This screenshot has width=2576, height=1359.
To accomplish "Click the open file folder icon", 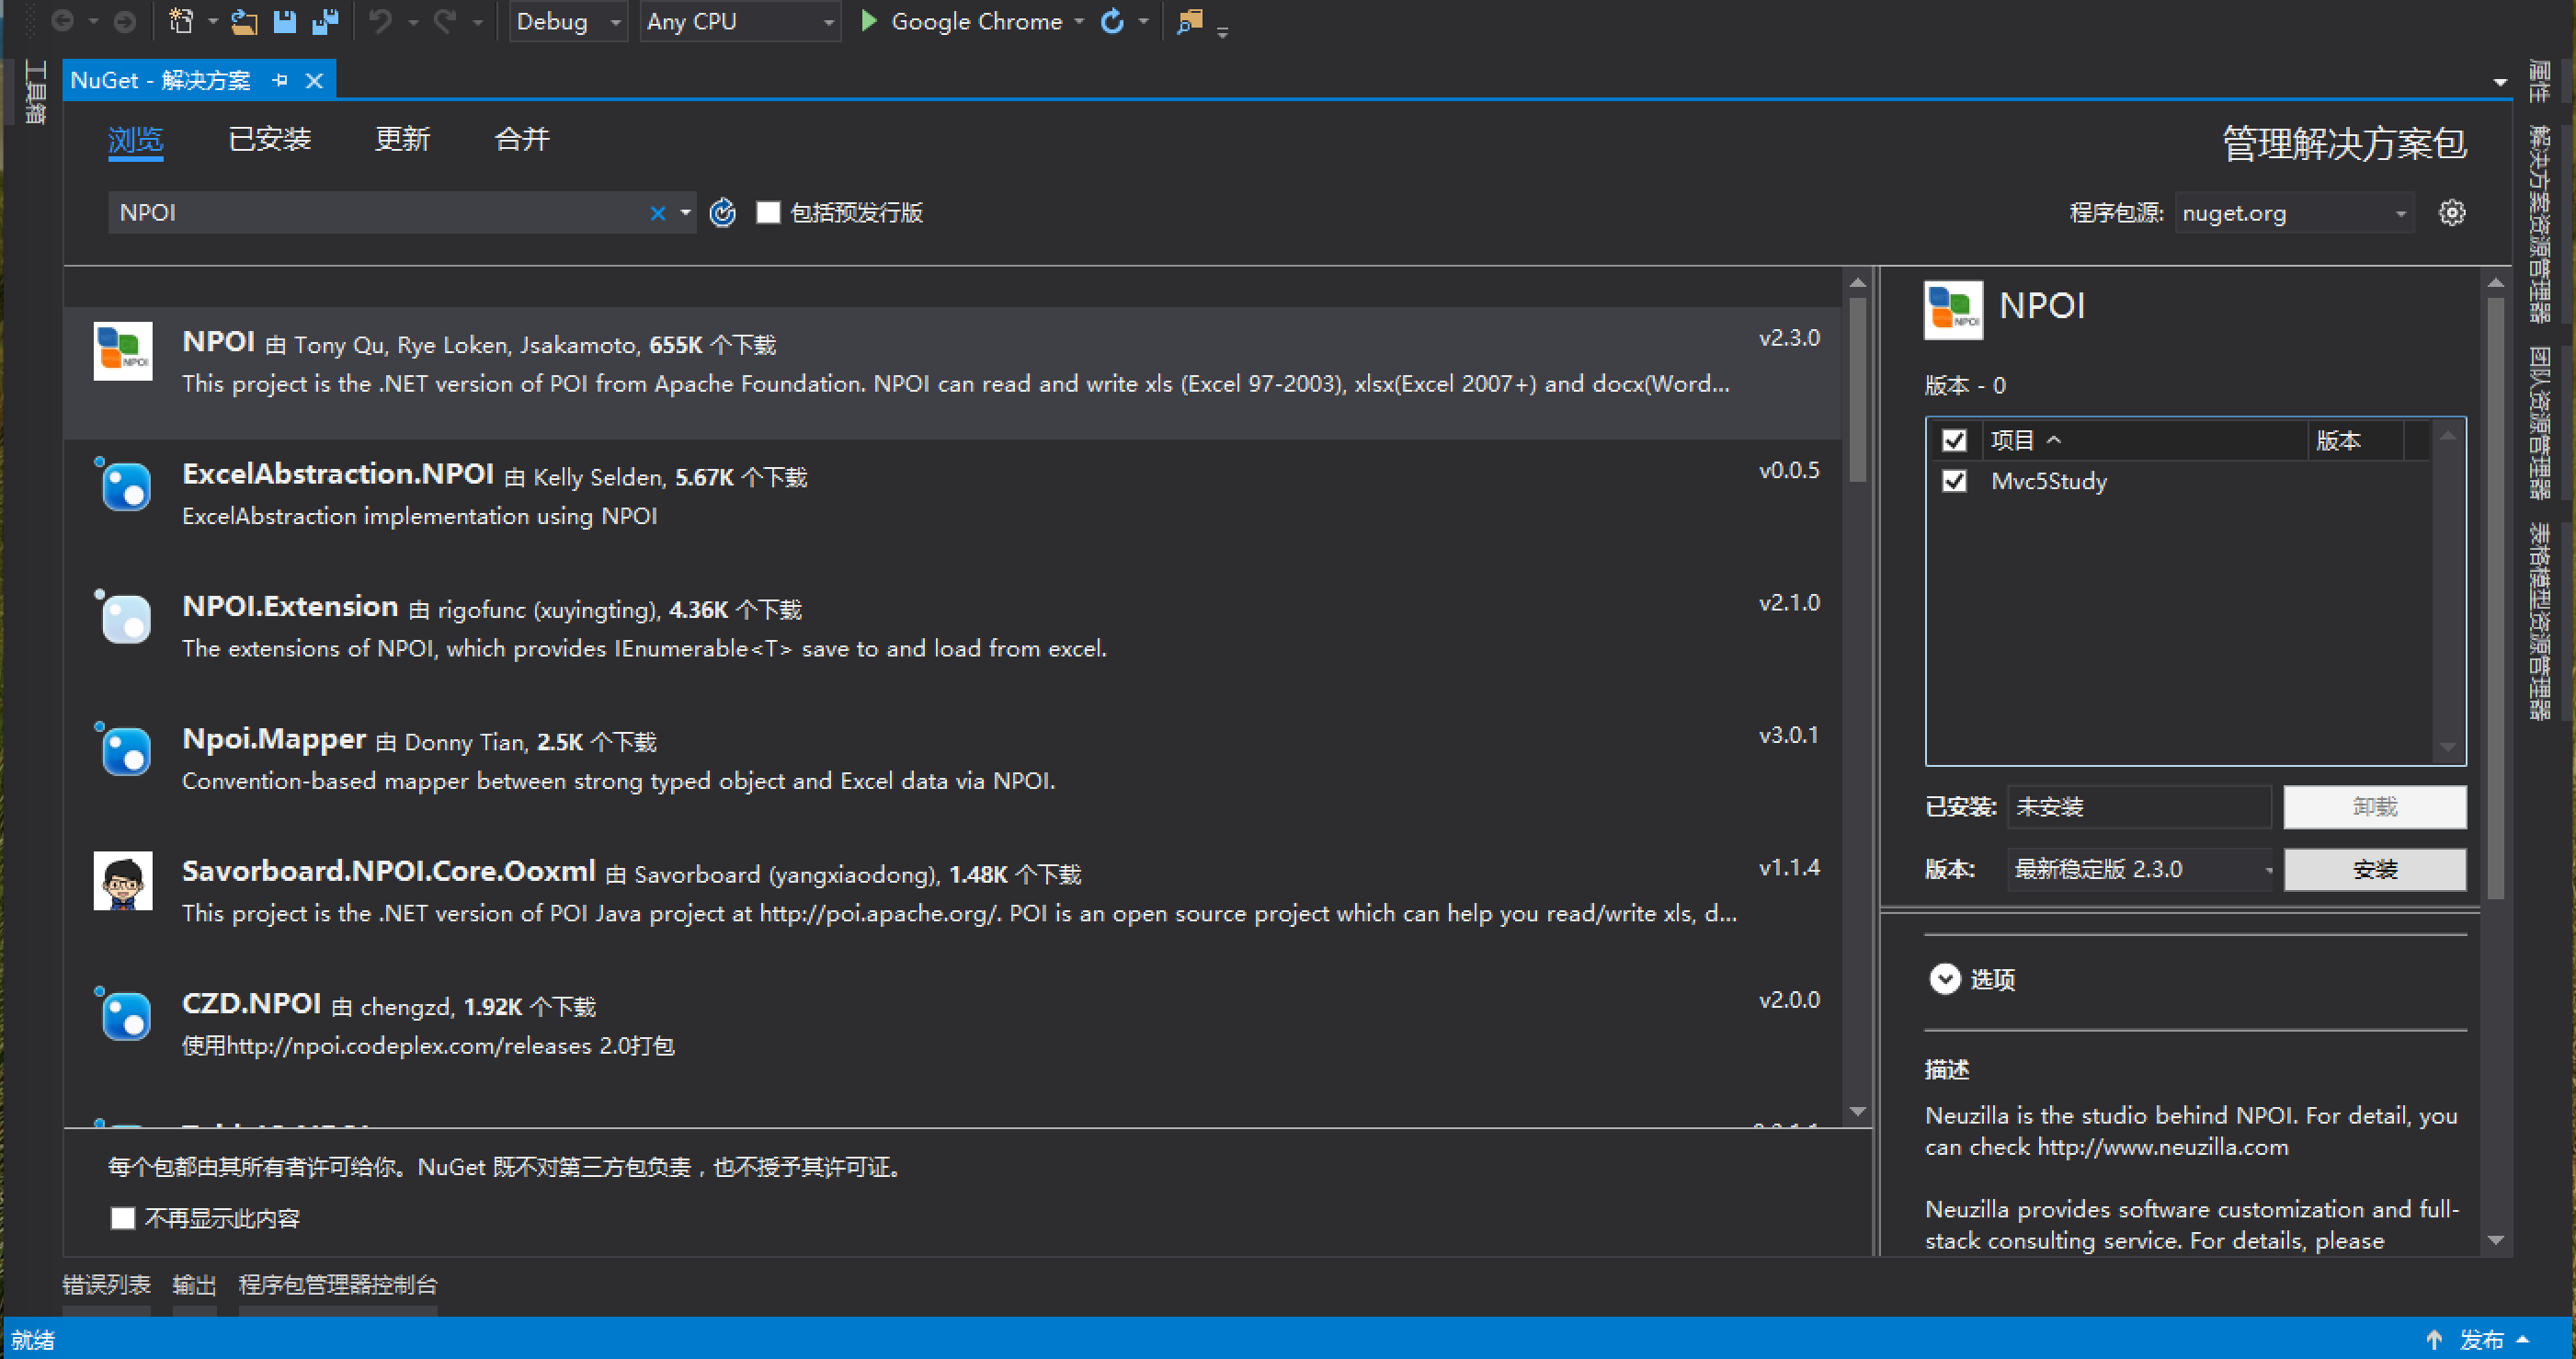I will tap(244, 21).
